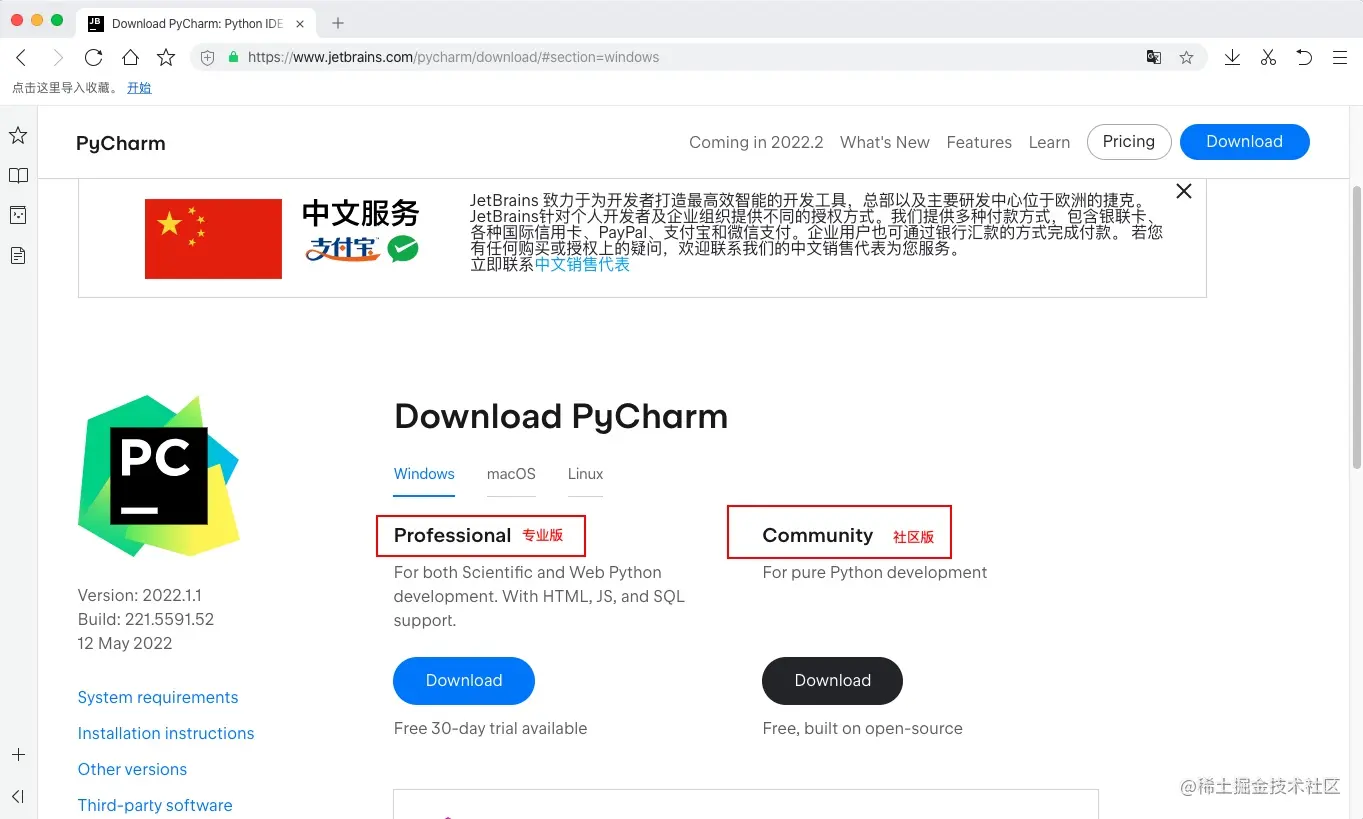Screen dimensions: 1363x819
Task: Click the Download PyCharm heading
Action: 561,416
